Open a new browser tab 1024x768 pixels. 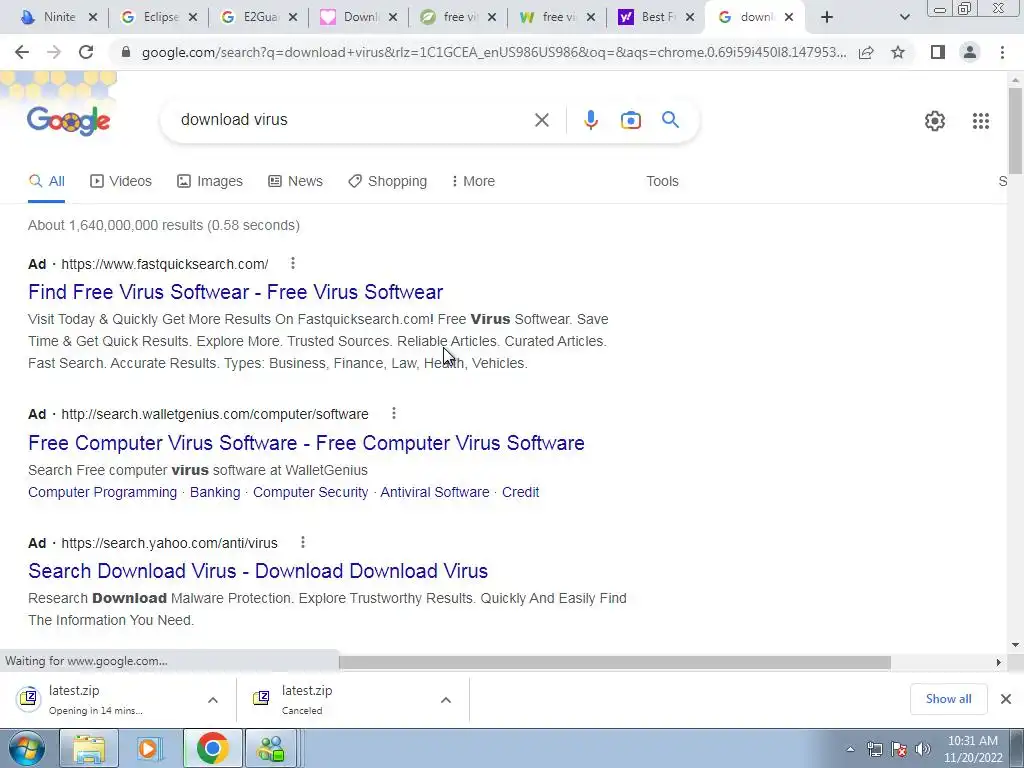(x=827, y=17)
